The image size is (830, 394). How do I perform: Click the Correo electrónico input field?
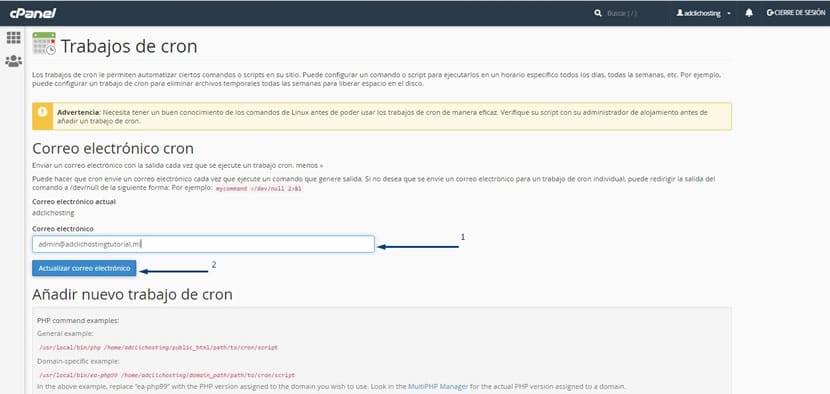click(203, 244)
